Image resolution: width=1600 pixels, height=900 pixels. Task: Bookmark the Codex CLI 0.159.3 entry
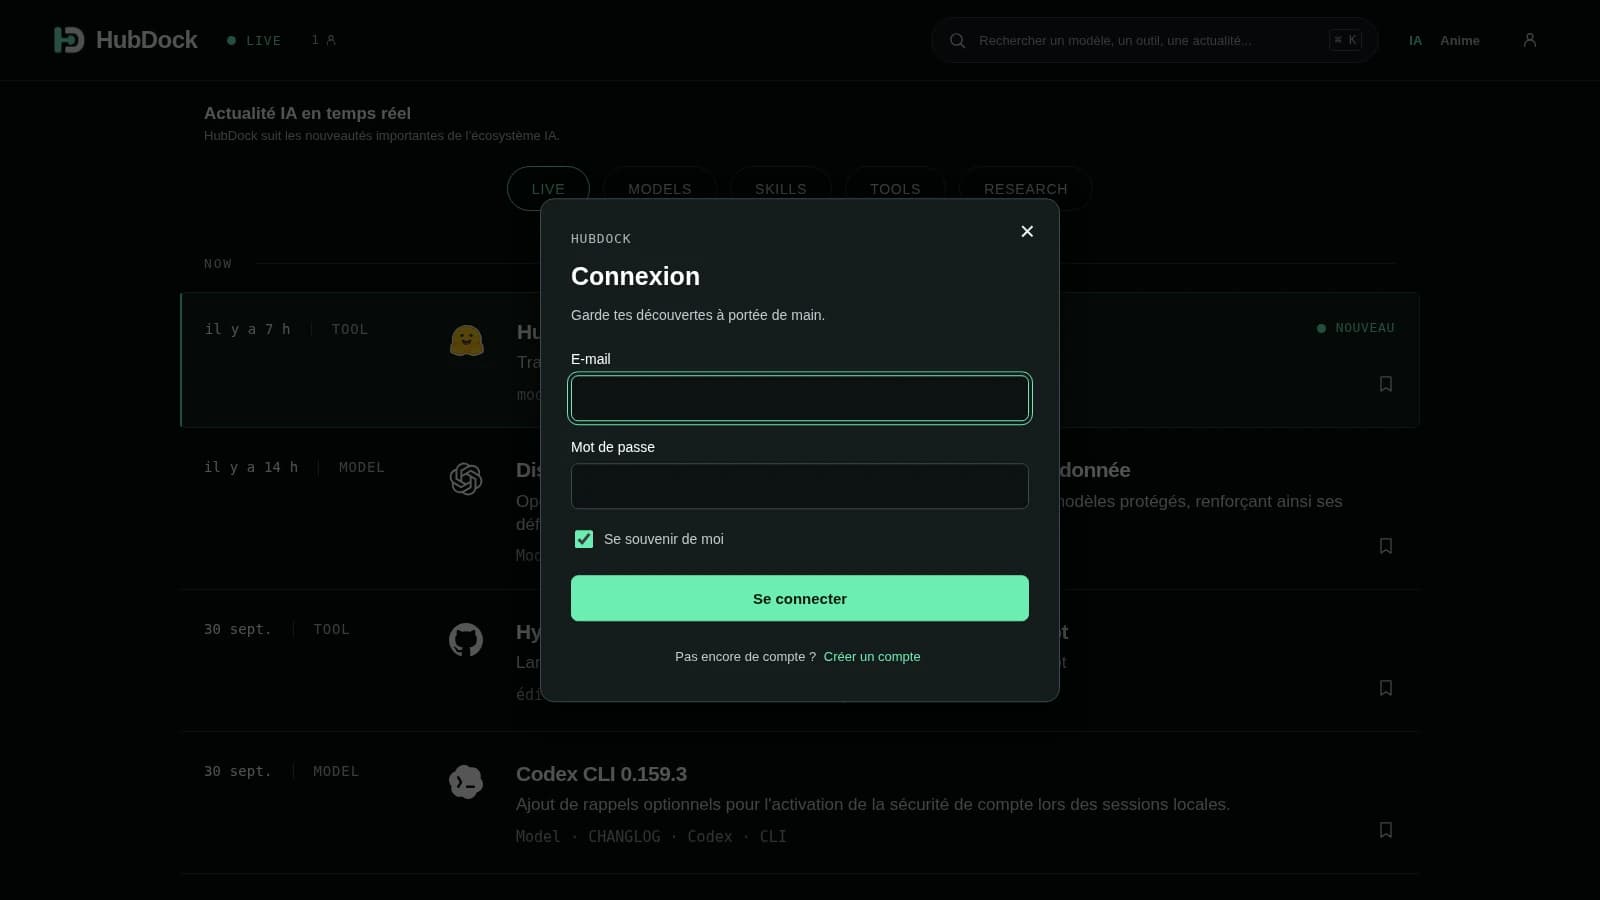tap(1386, 830)
